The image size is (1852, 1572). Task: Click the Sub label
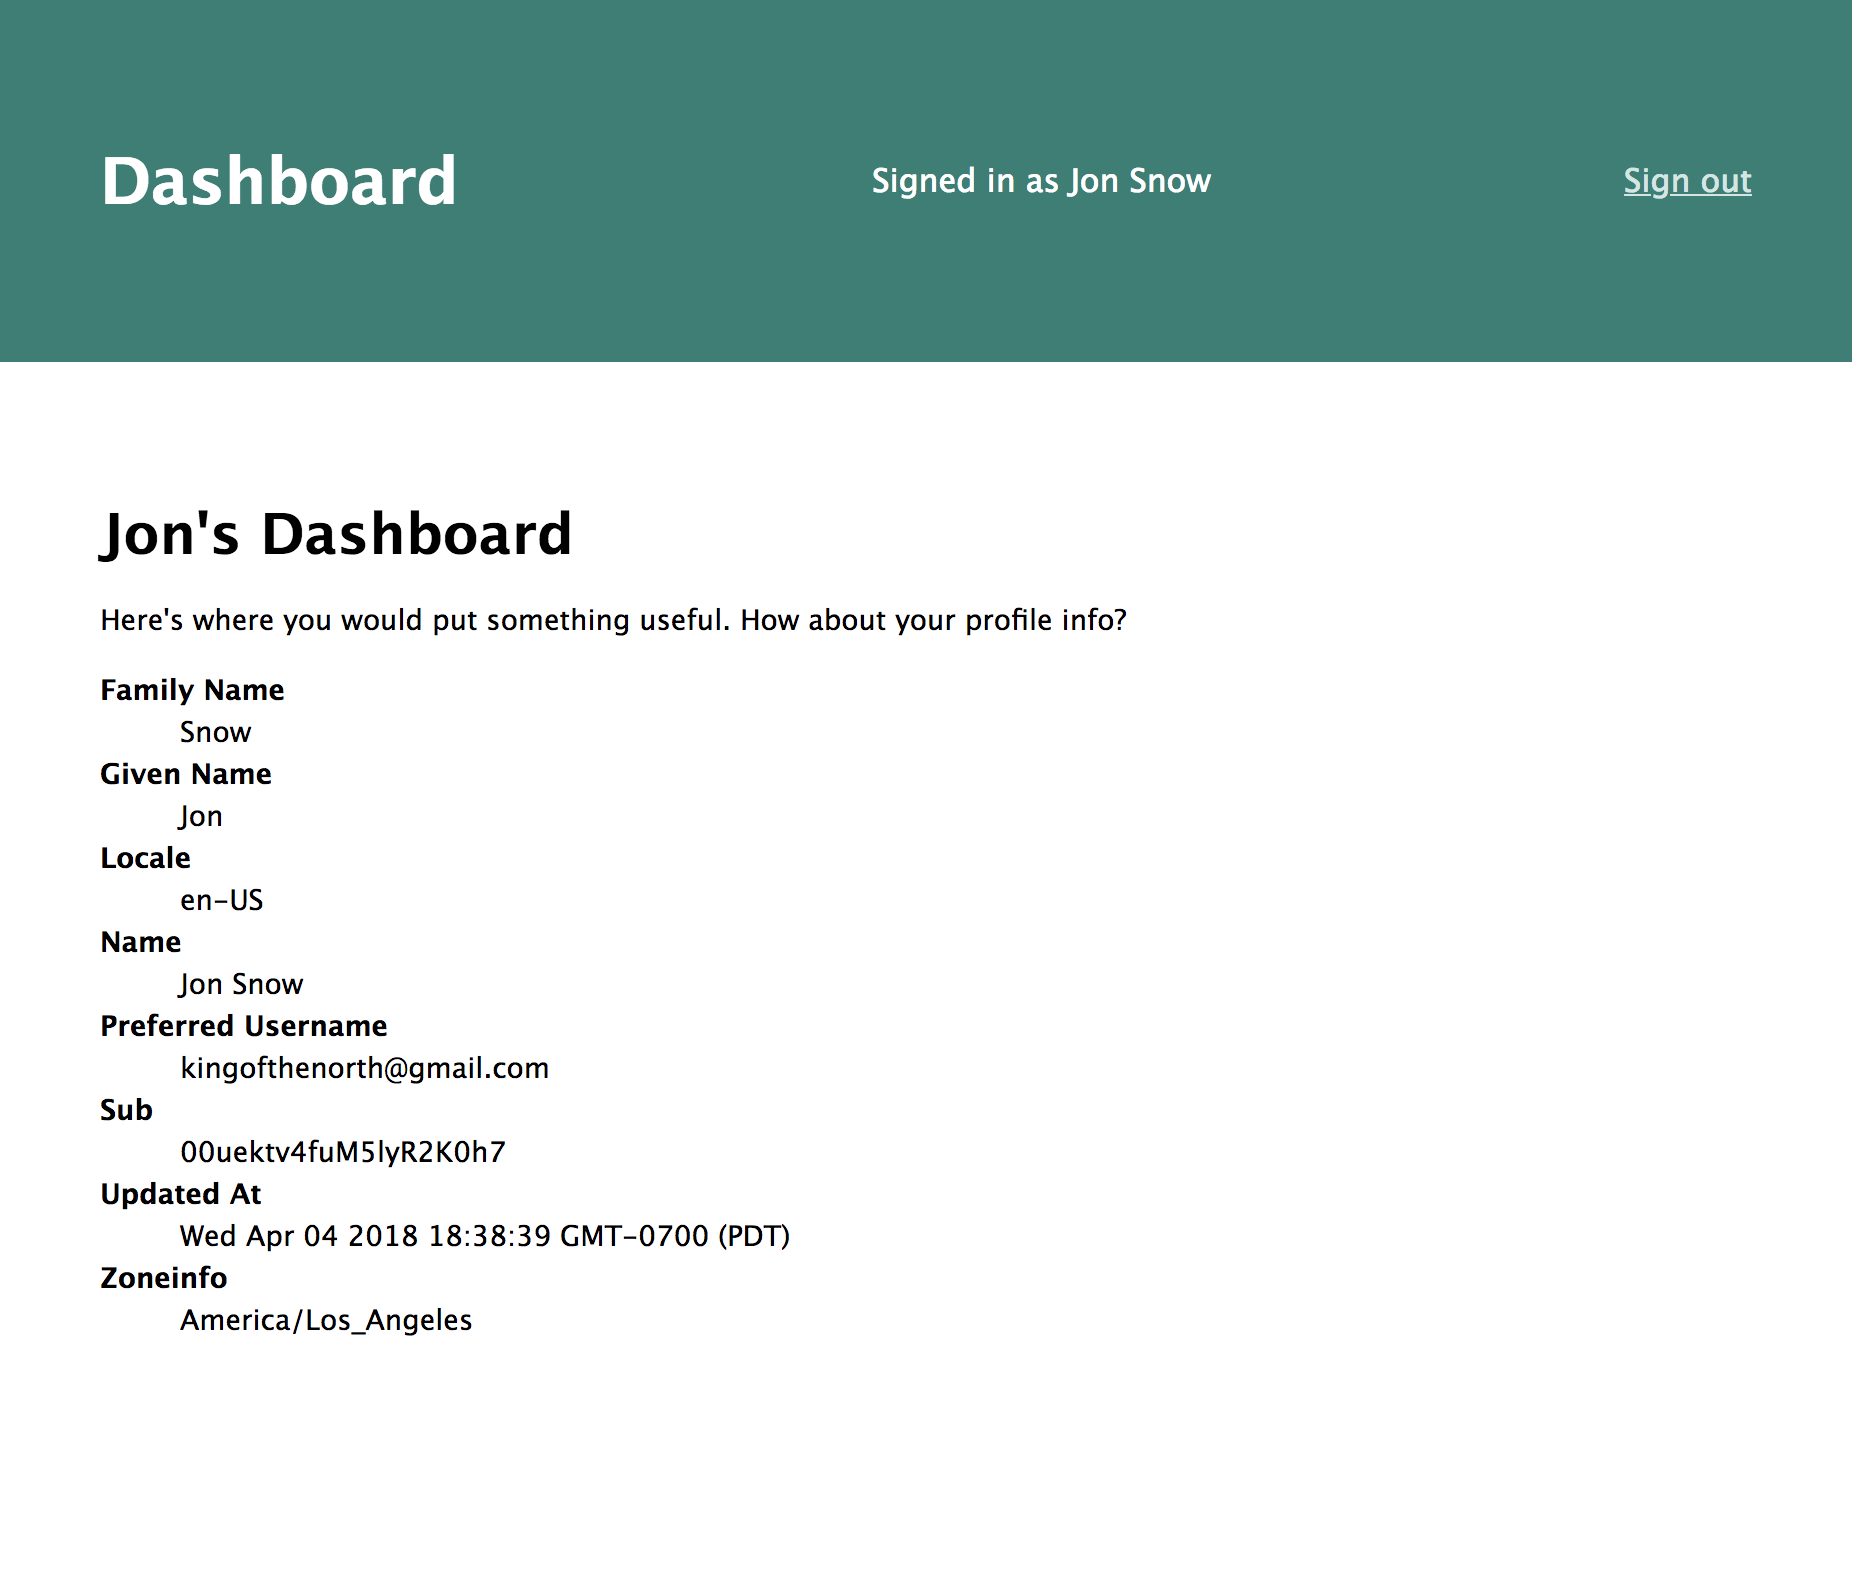[126, 1110]
